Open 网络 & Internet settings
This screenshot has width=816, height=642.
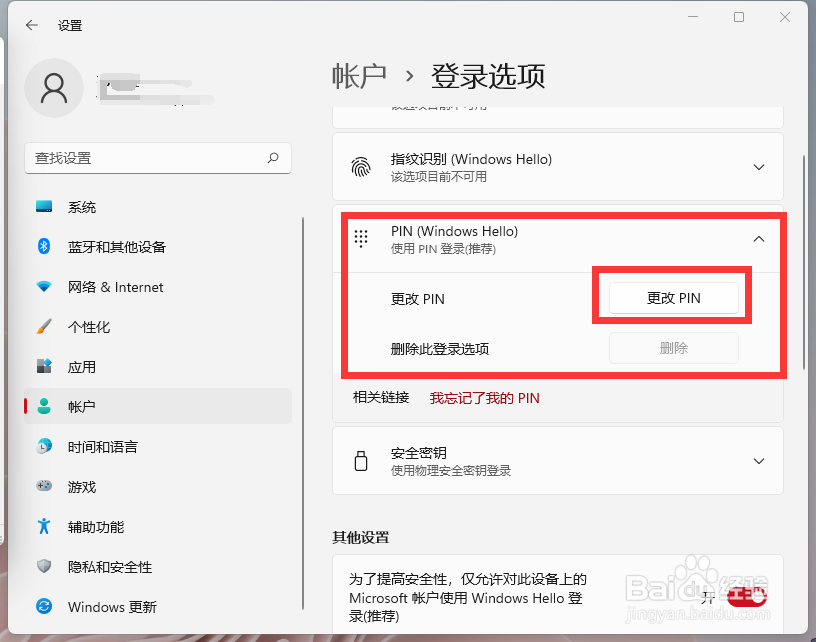click(x=158, y=287)
